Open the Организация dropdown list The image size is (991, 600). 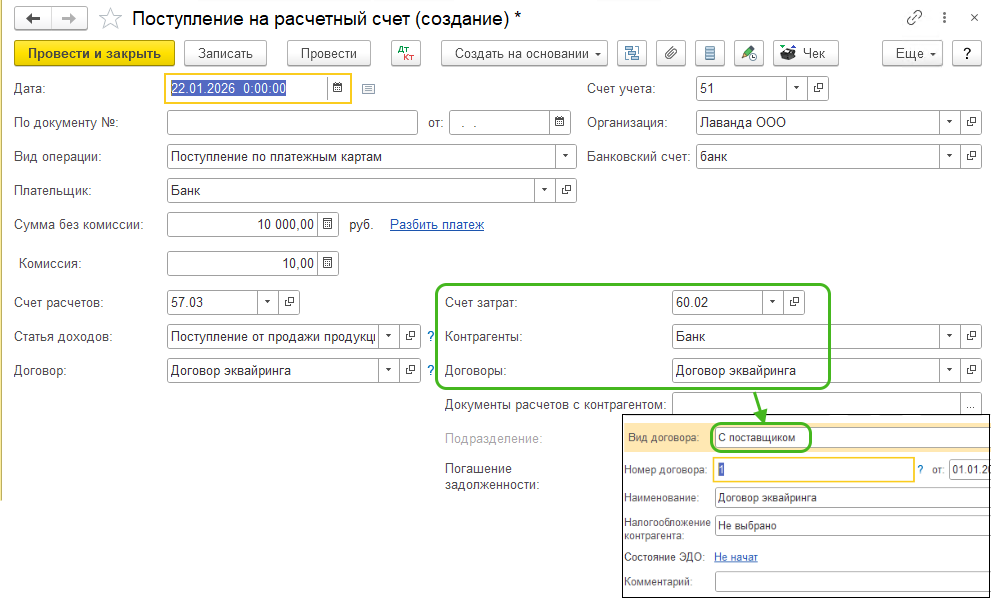[947, 122]
